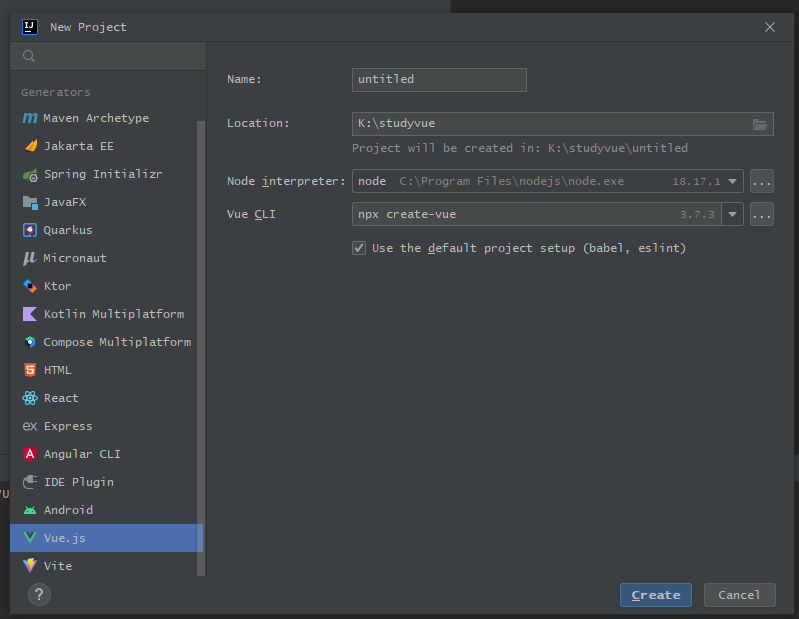
Task: Click the Angular CLI shield icon
Action: click(x=30, y=454)
